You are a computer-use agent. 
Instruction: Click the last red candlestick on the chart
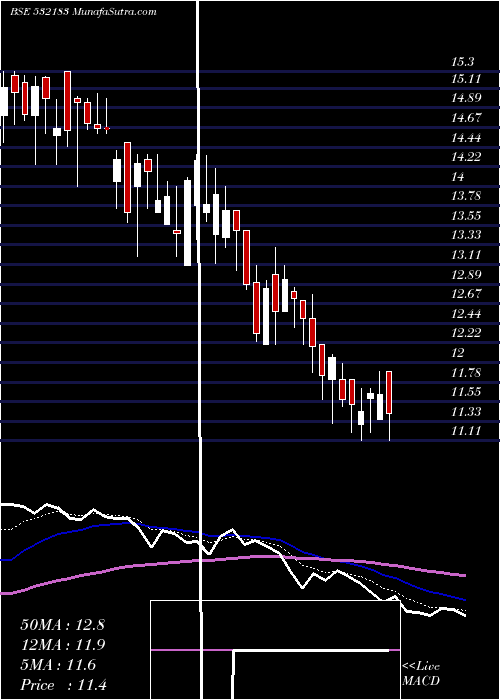point(389,392)
